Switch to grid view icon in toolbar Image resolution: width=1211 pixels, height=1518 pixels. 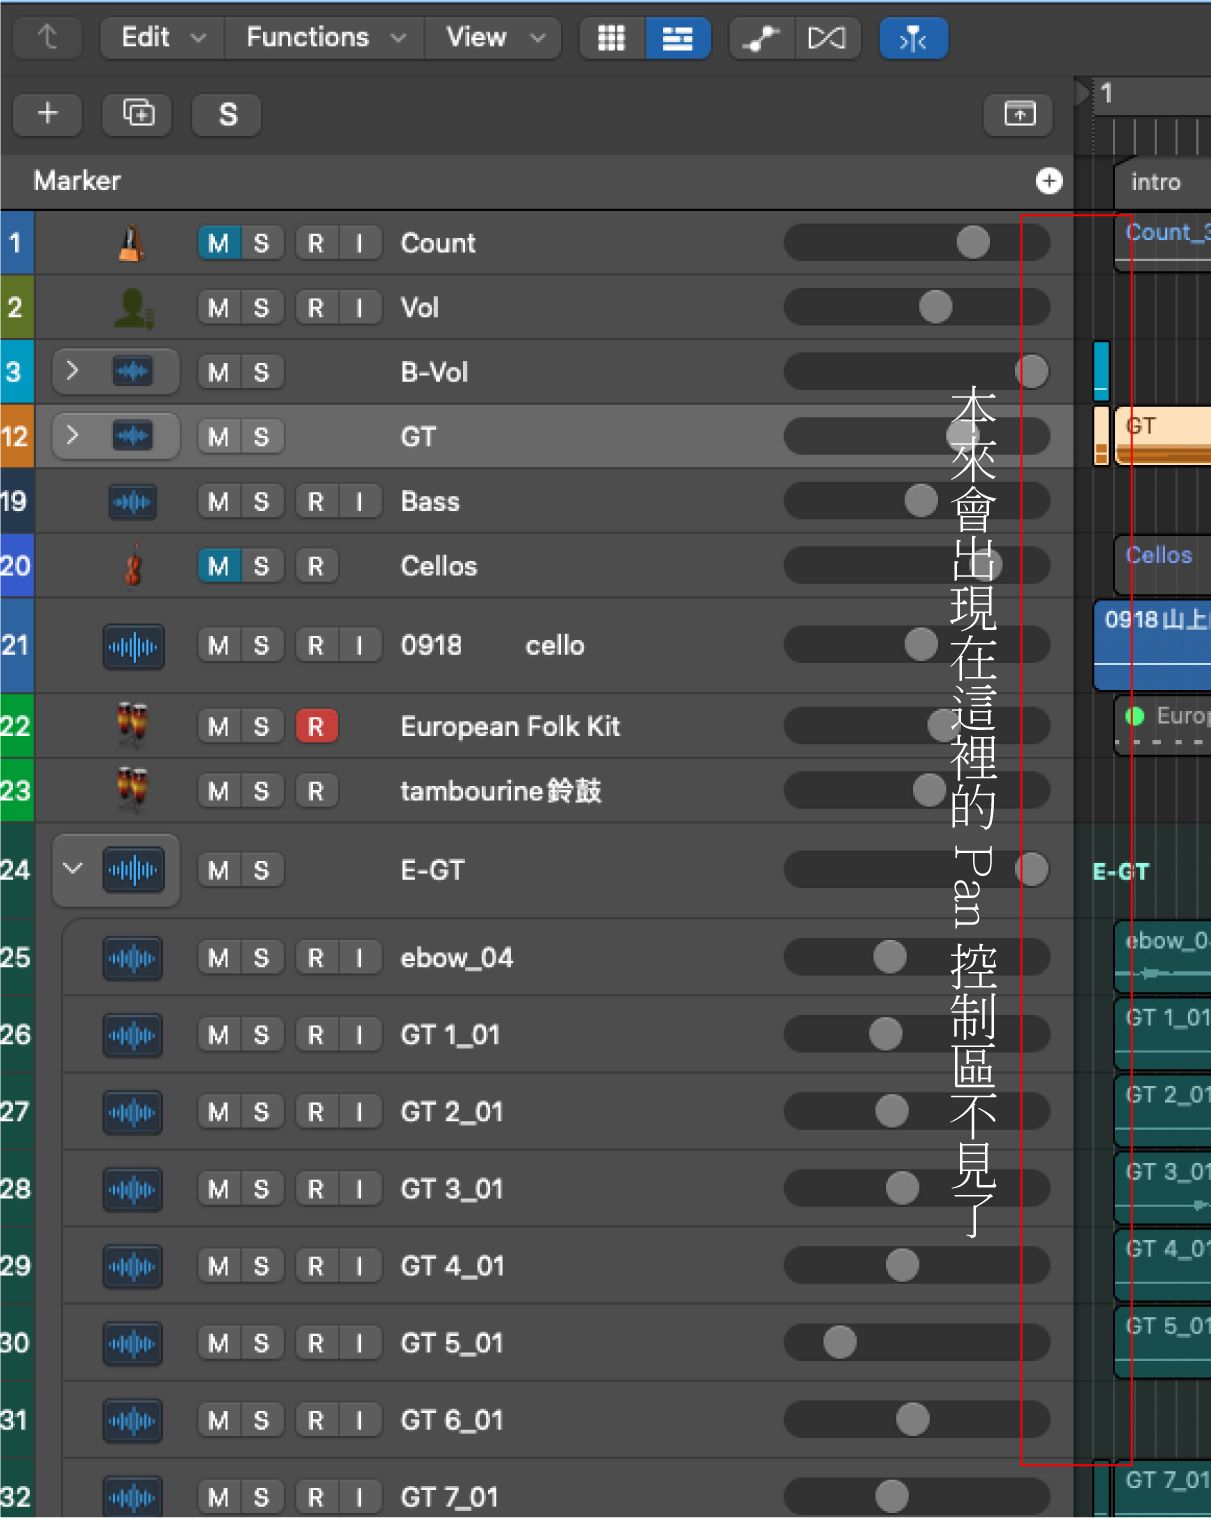point(611,38)
